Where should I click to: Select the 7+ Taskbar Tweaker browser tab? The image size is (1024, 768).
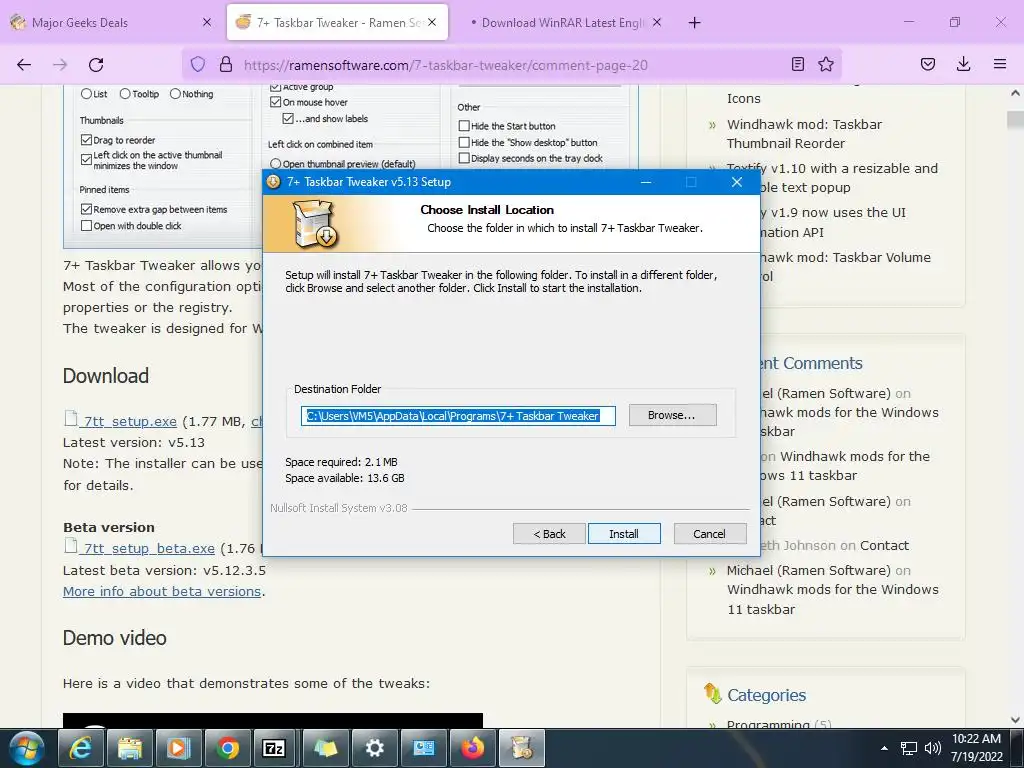pyautogui.click(x=338, y=22)
